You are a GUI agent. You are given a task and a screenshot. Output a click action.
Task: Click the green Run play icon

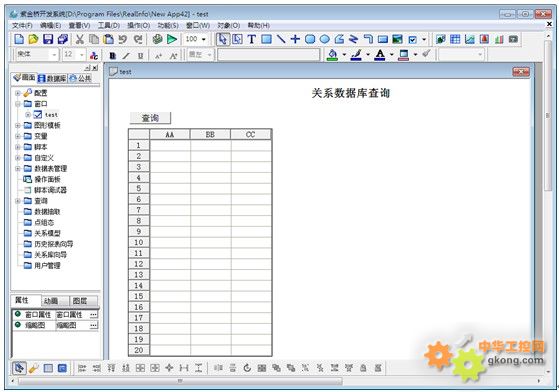172,39
